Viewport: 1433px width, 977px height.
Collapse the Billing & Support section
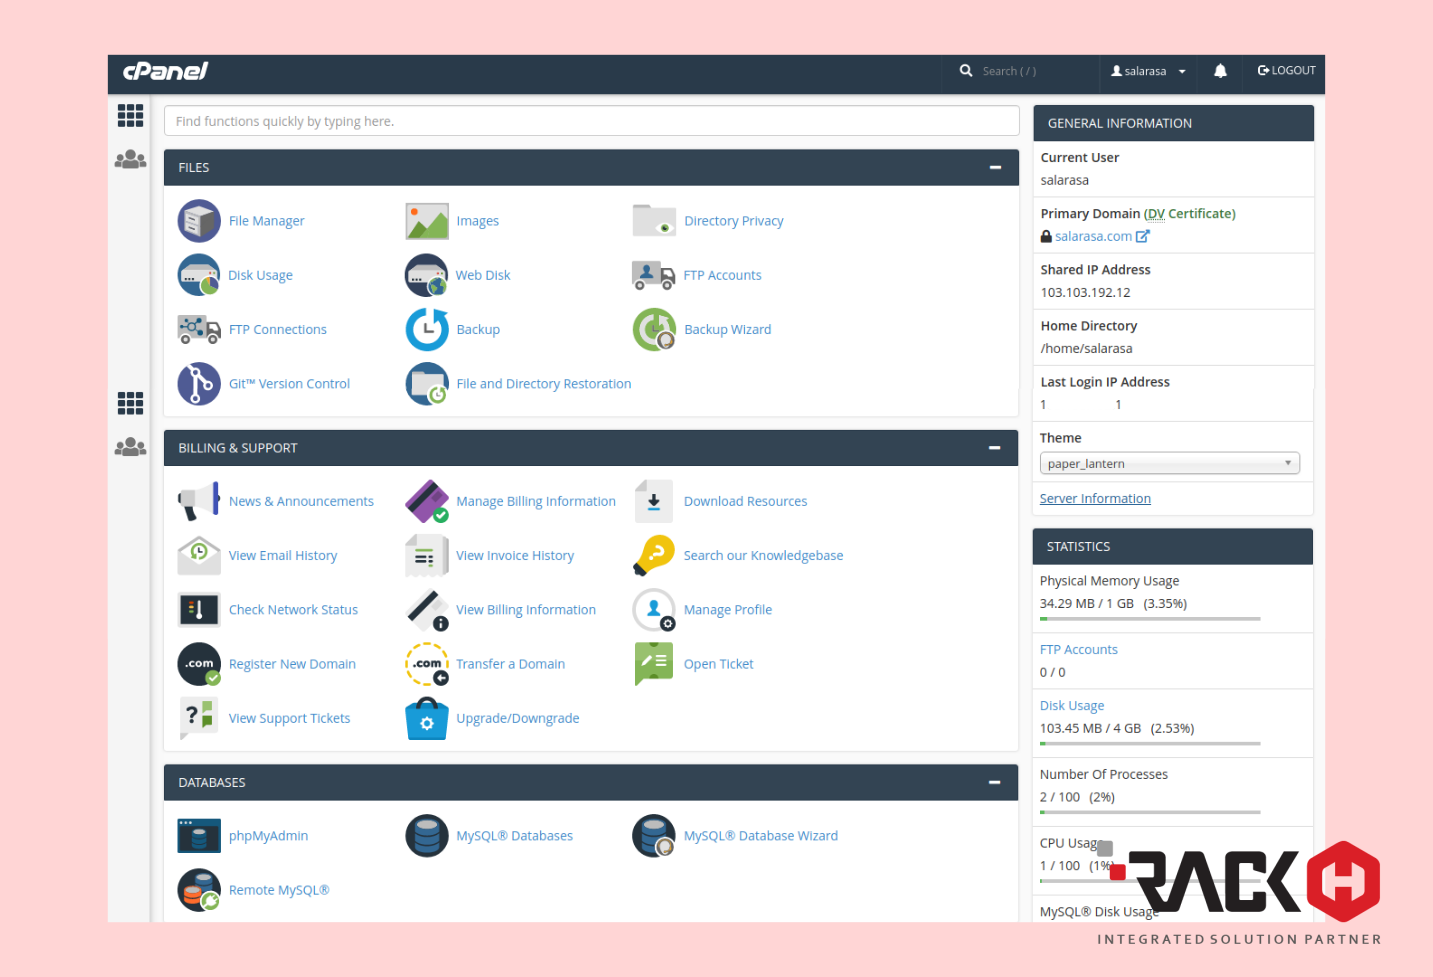(x=995, y=448)
